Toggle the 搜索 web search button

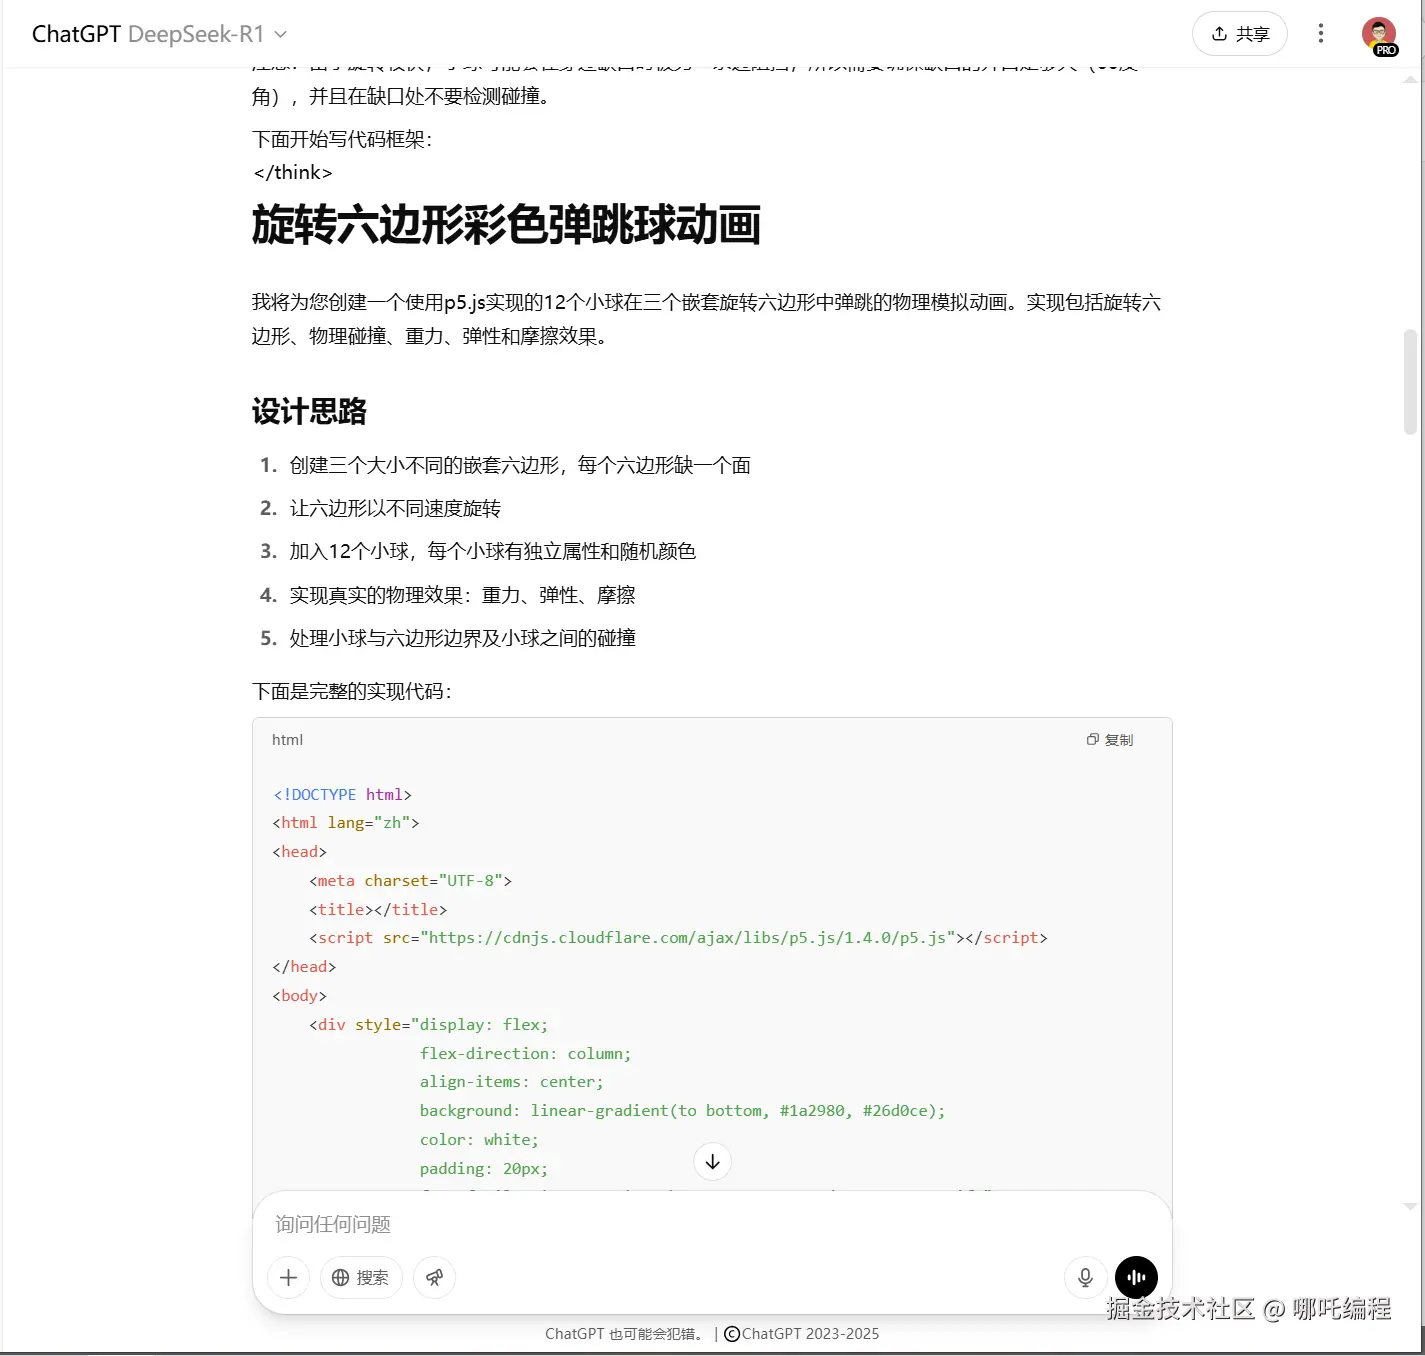(361, 1277)
